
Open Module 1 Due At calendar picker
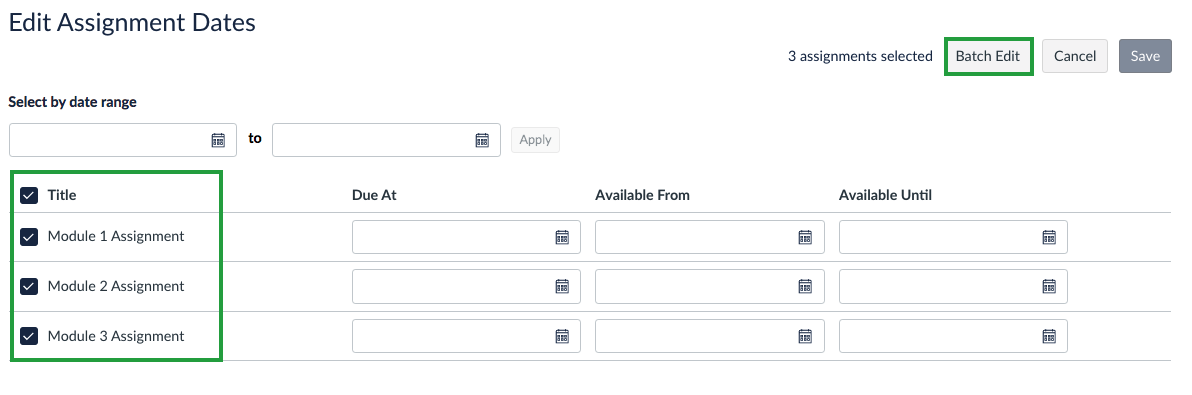(x=562, y=237)
